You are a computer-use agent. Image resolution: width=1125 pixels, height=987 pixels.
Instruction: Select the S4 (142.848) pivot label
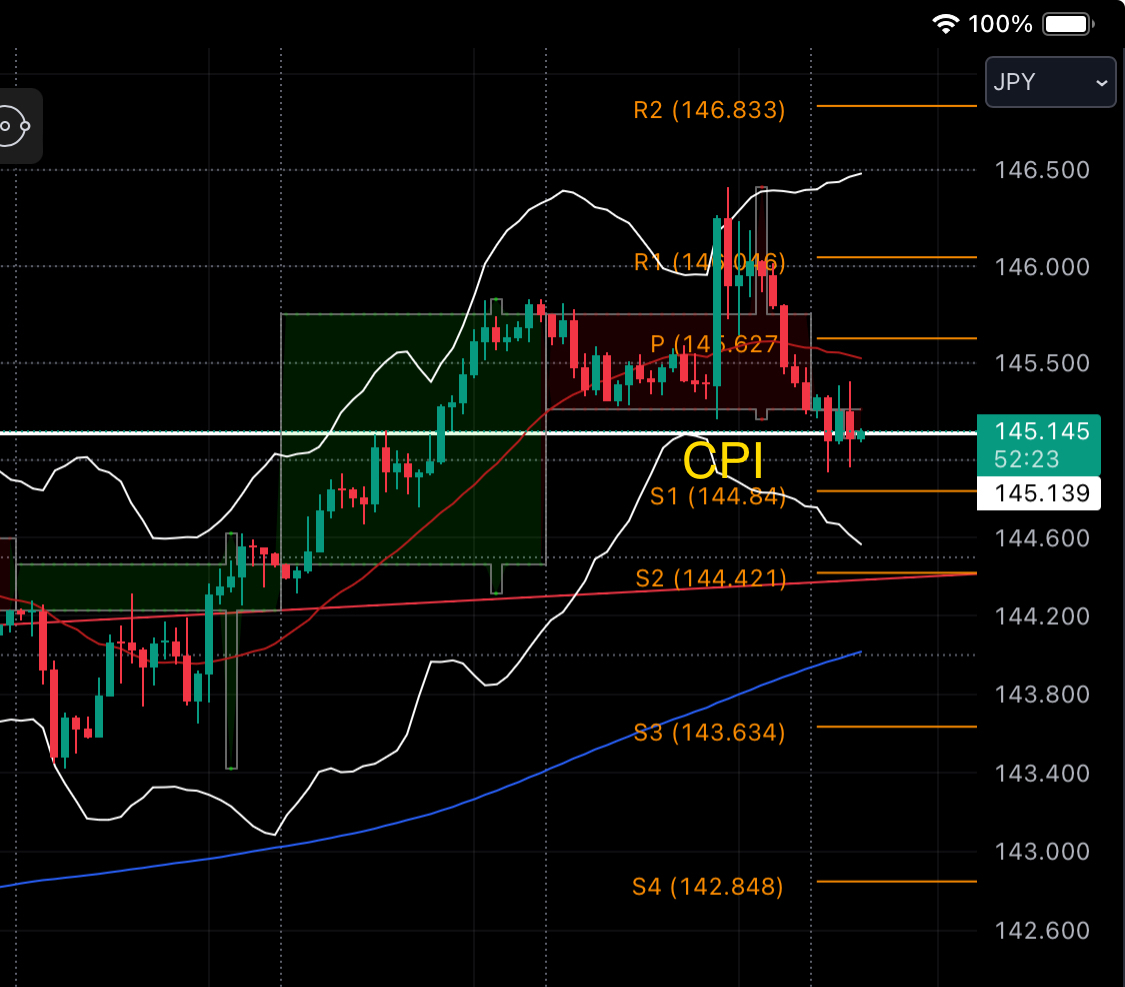(707, 886)
